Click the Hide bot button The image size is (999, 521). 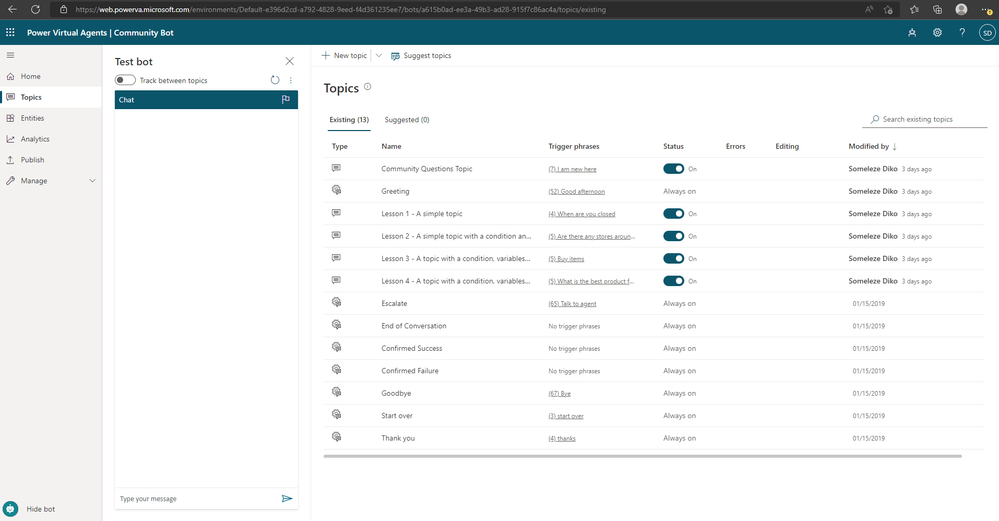click(x=30, y=509)
